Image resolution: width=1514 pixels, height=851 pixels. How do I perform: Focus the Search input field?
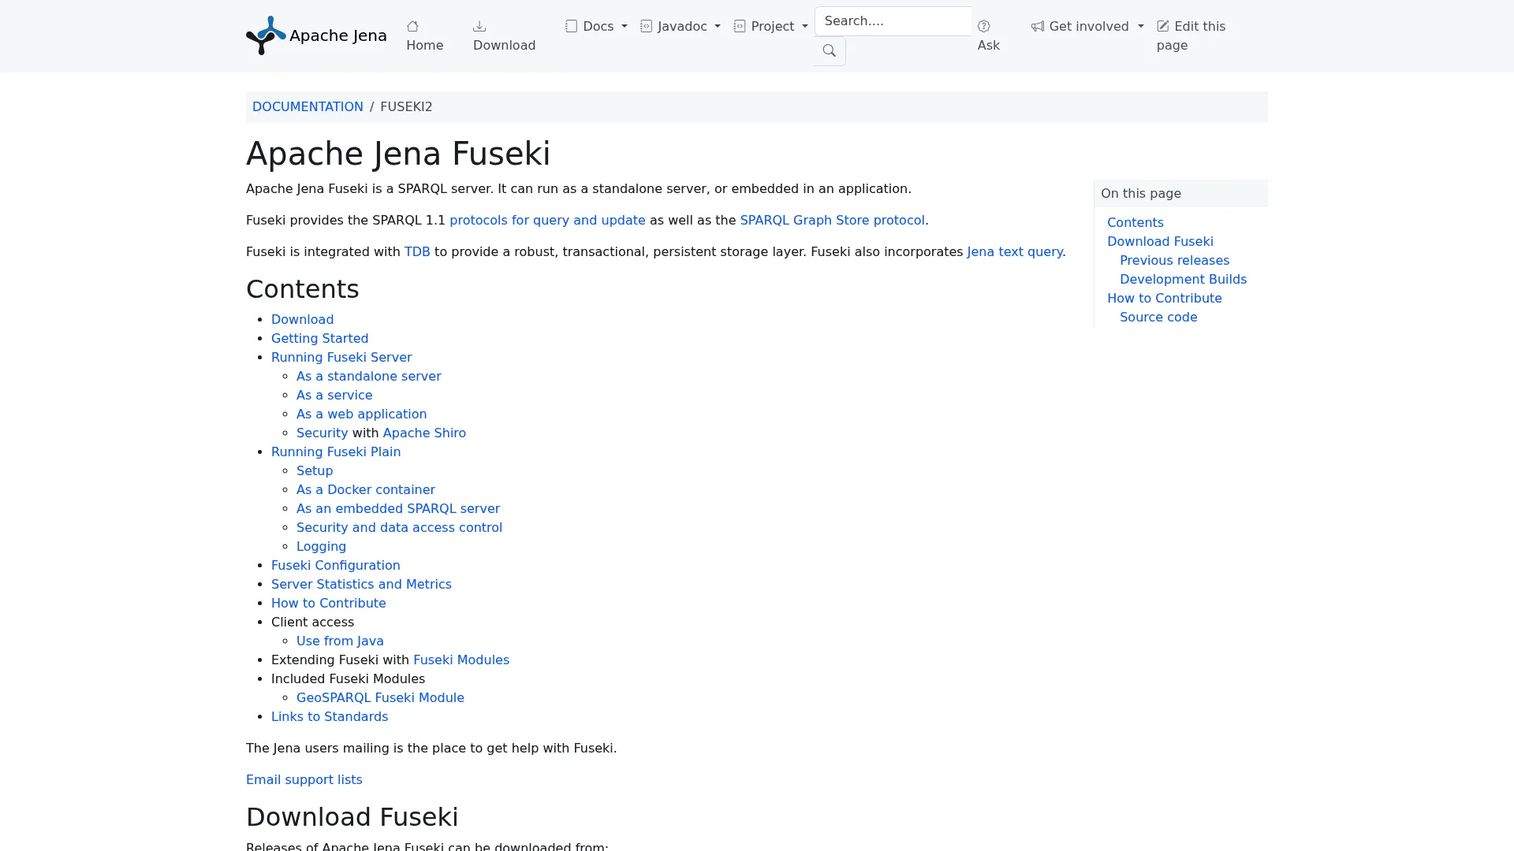[x=893, y=21]
